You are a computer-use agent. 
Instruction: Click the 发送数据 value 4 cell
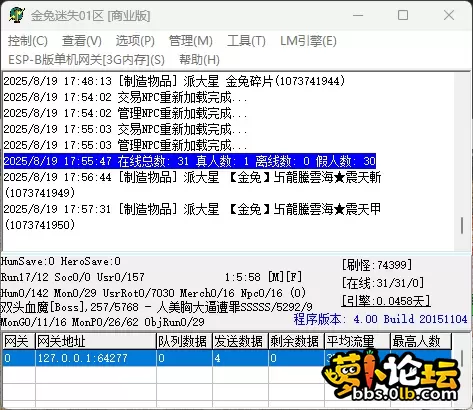[x=240, y=358]
